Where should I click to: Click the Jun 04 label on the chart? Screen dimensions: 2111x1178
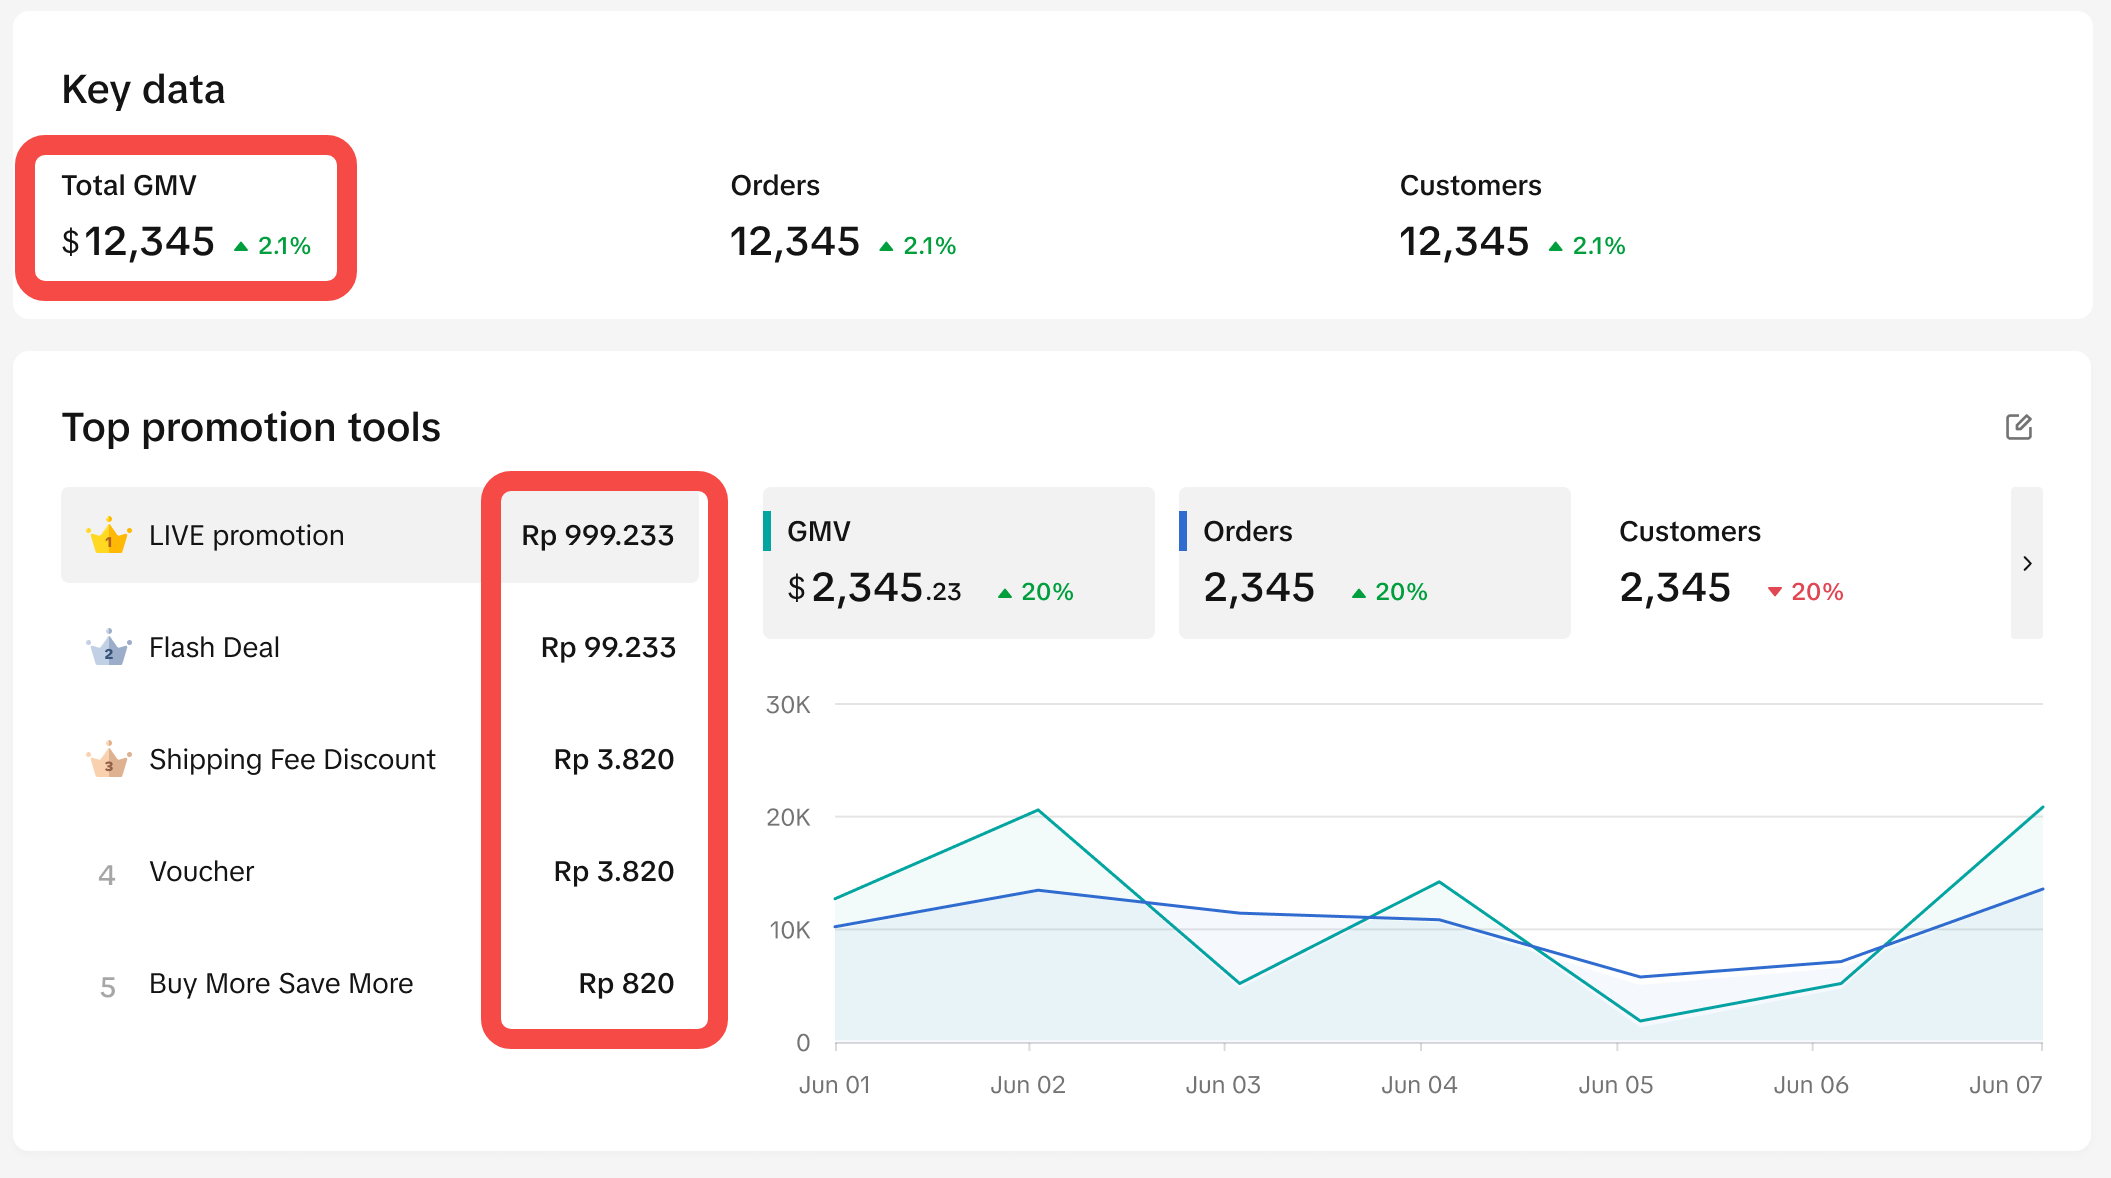(x=1418, y=1085)
